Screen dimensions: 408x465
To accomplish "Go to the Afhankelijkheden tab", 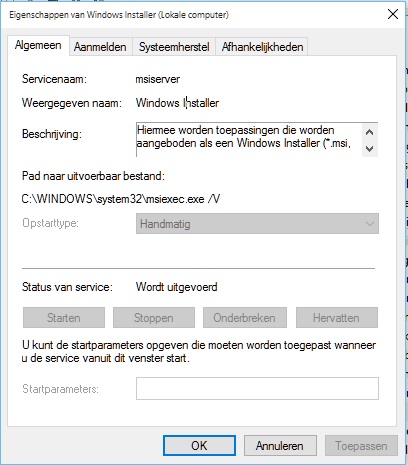I will click(262, 47).
